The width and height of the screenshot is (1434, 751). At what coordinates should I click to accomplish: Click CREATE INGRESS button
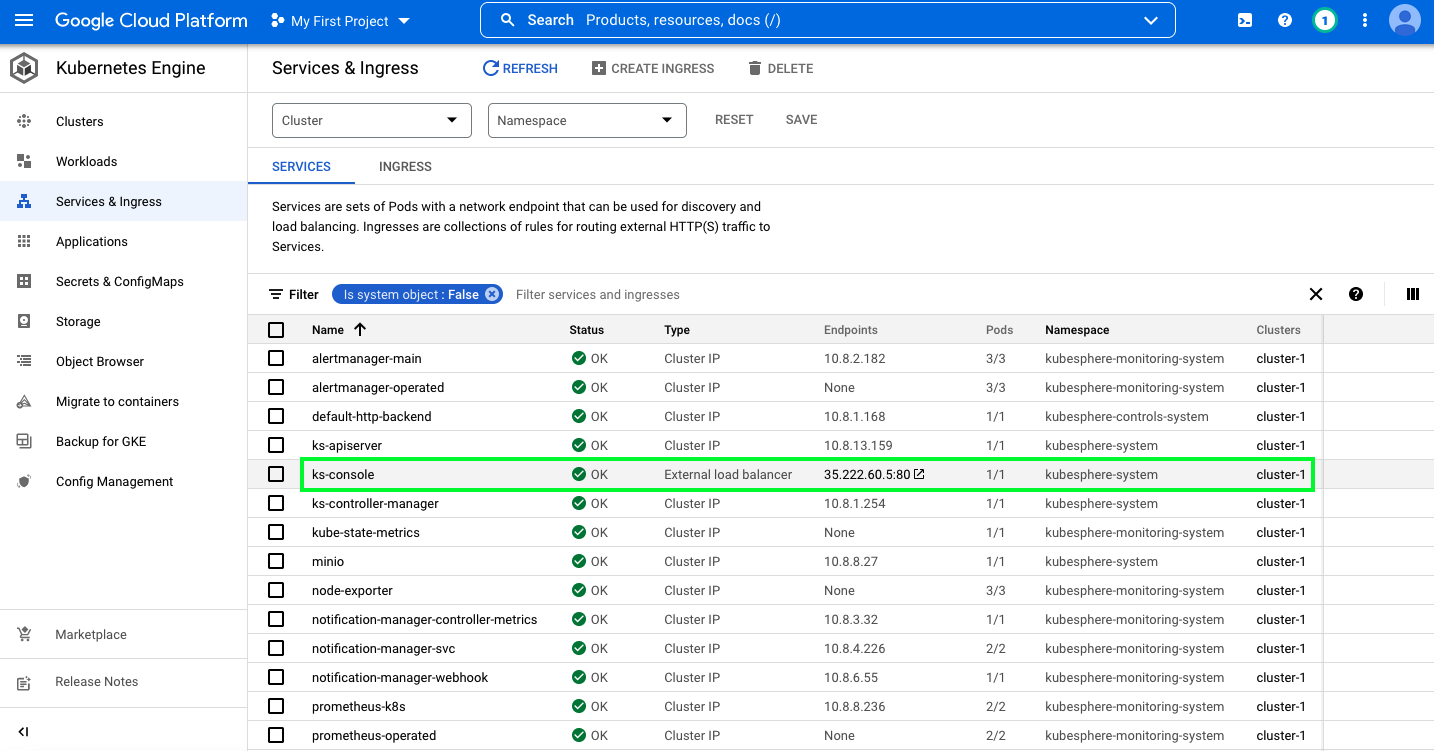[653, 68]
